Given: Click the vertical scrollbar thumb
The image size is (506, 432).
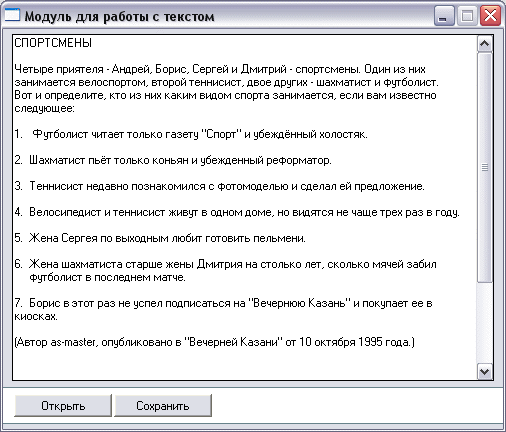Looking at the screenshot, I should tap(484, 167).
